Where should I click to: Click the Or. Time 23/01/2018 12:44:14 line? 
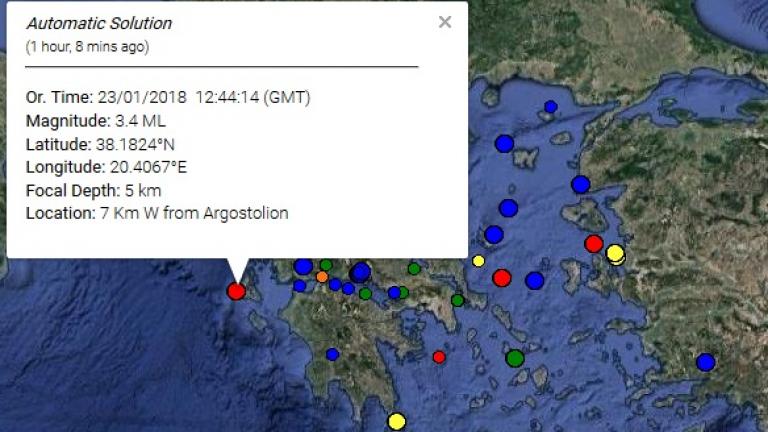pyautogui.click(x=168, y=97)
